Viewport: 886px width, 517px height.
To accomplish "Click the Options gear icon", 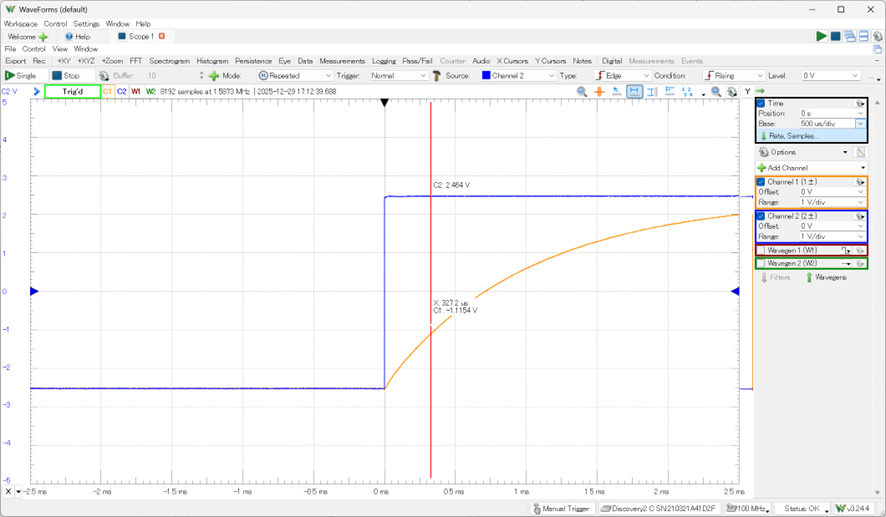I will (764, 152).
